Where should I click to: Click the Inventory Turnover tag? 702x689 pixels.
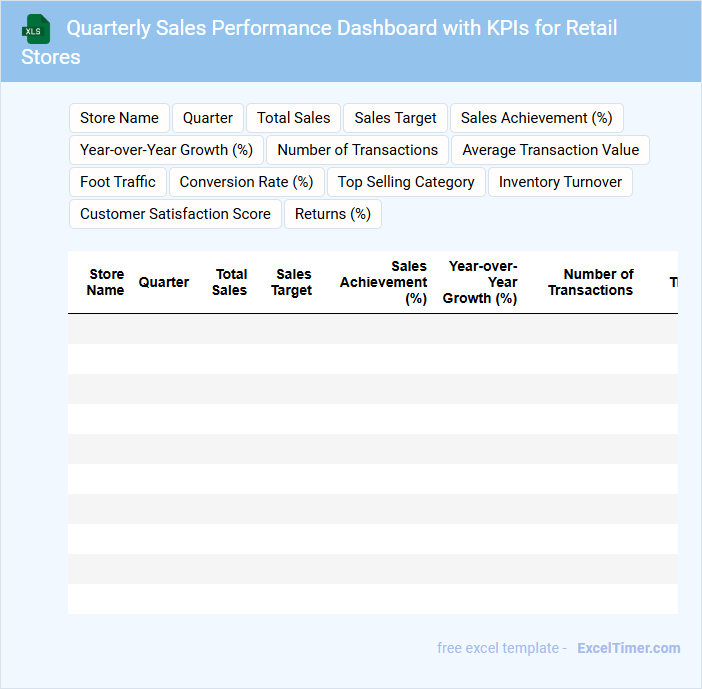click(560, 182)
